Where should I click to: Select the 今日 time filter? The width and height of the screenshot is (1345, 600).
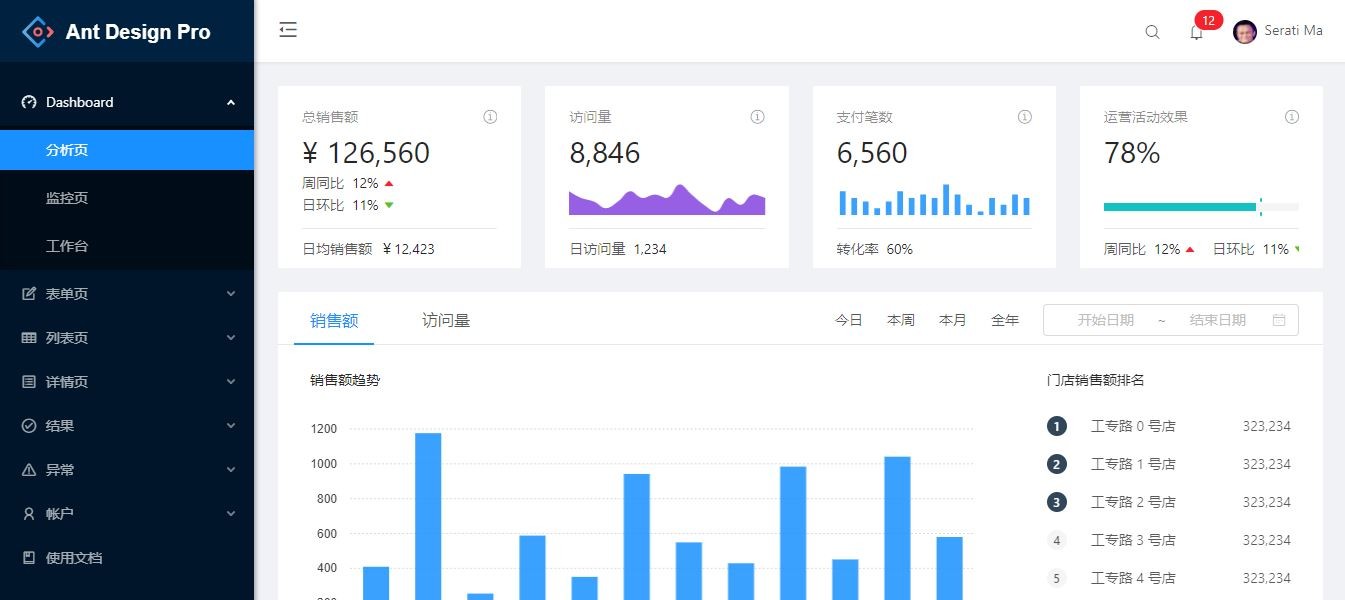[848, 319]
